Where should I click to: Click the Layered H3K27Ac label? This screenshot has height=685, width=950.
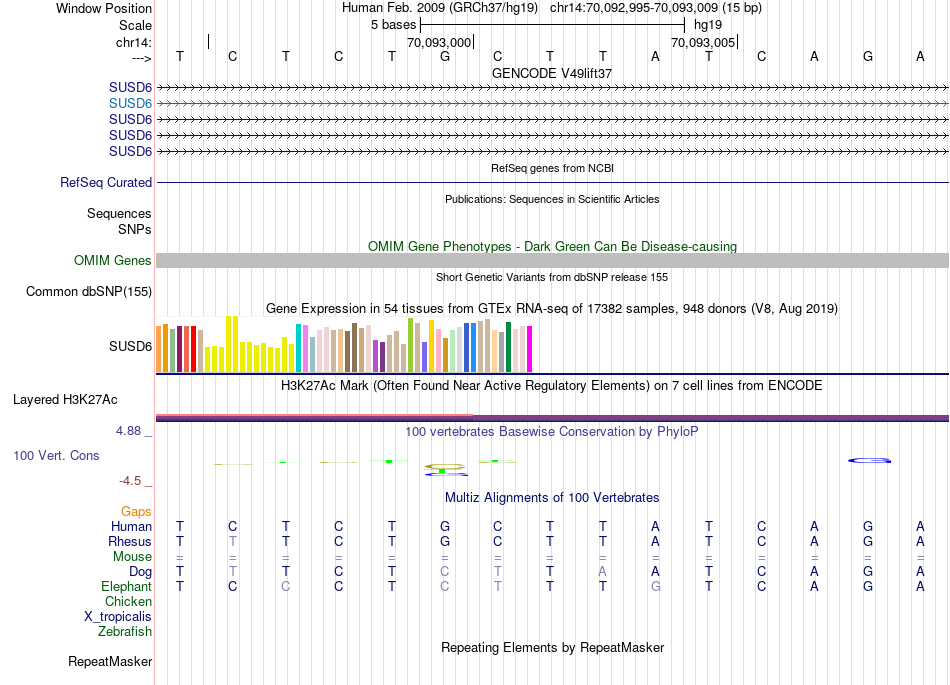[65, 400]
